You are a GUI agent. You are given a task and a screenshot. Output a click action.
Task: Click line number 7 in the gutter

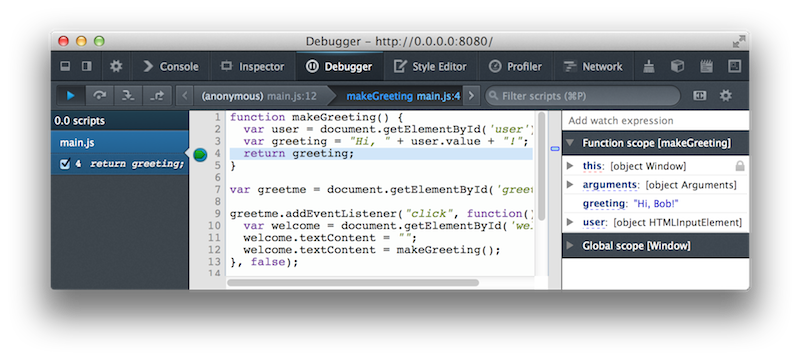pos(218,190)
